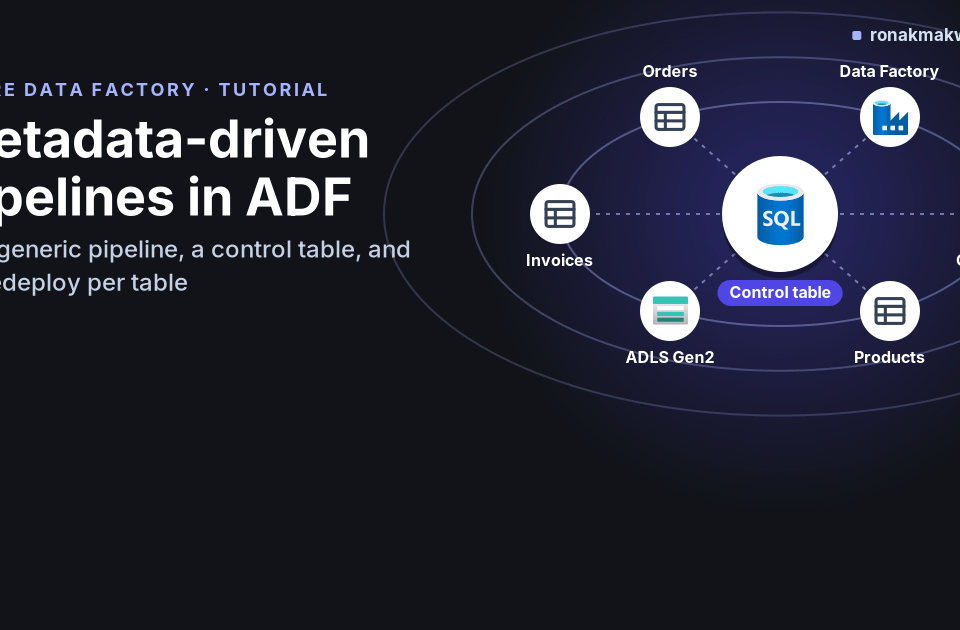Click the 'etadata-driven' headline line
Viewport: 960px width, 630px height.
coord(184,140)
